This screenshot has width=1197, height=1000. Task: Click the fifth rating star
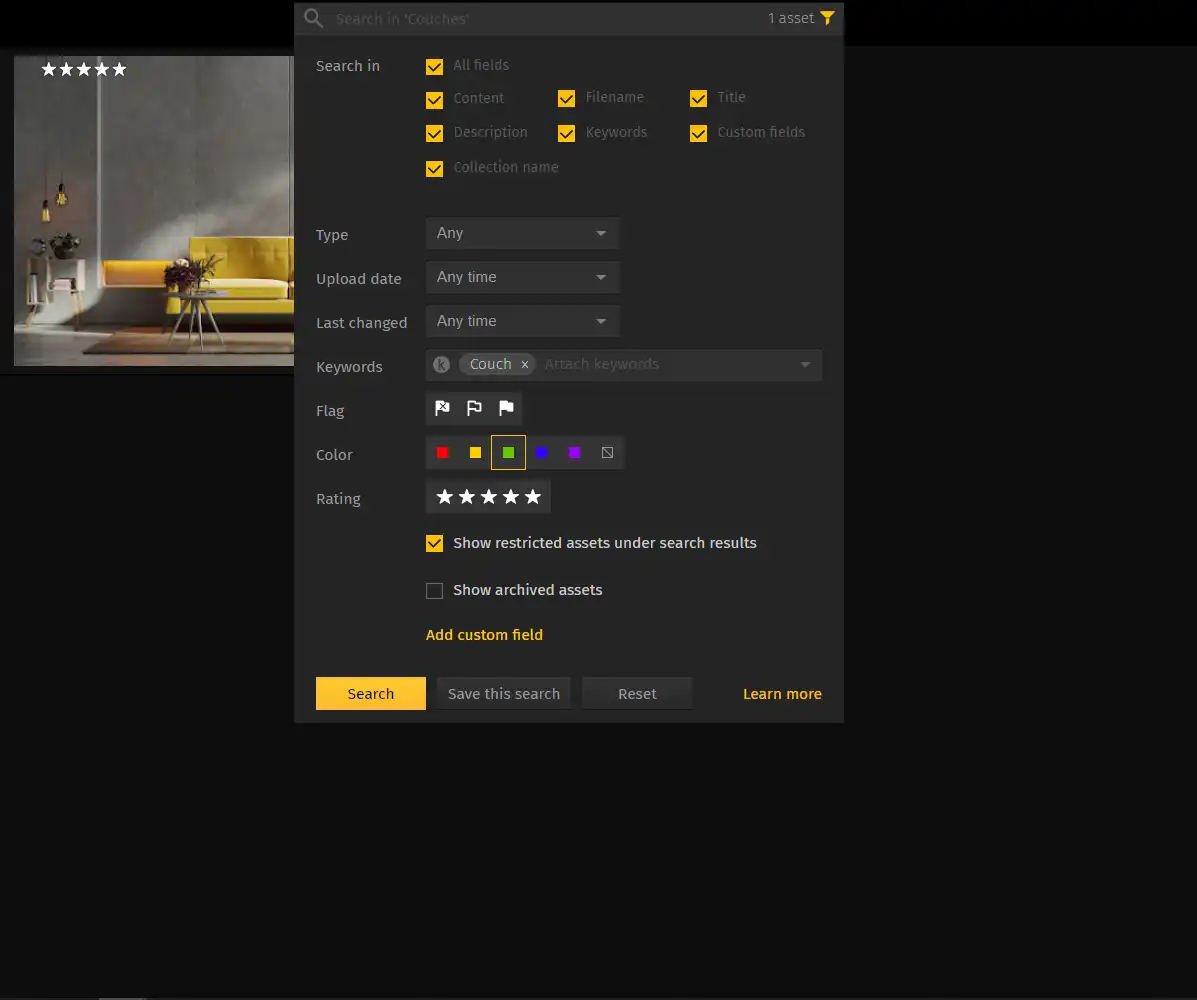(532, 496)
